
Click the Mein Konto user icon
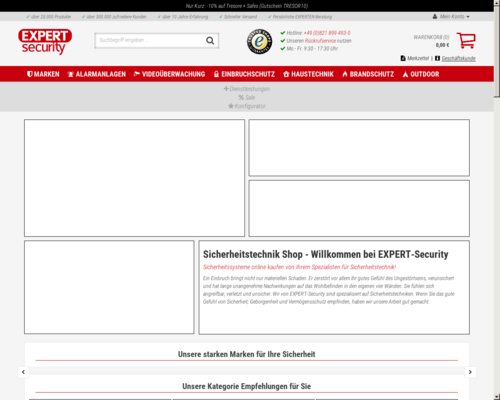435,16
